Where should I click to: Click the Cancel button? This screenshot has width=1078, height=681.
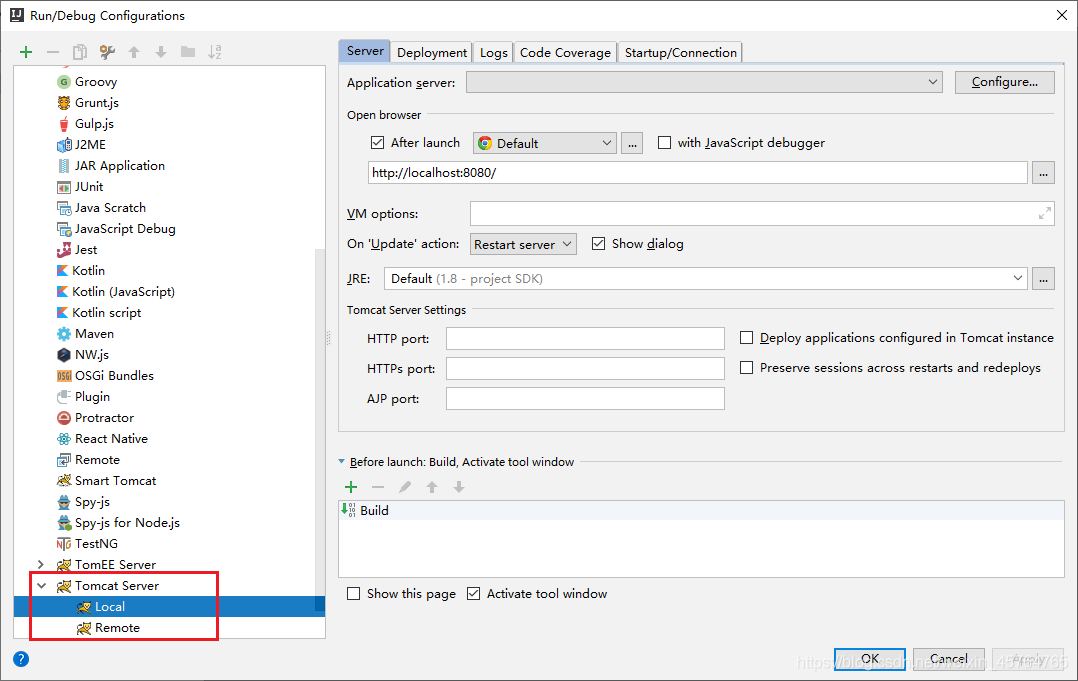pos(949,658)
